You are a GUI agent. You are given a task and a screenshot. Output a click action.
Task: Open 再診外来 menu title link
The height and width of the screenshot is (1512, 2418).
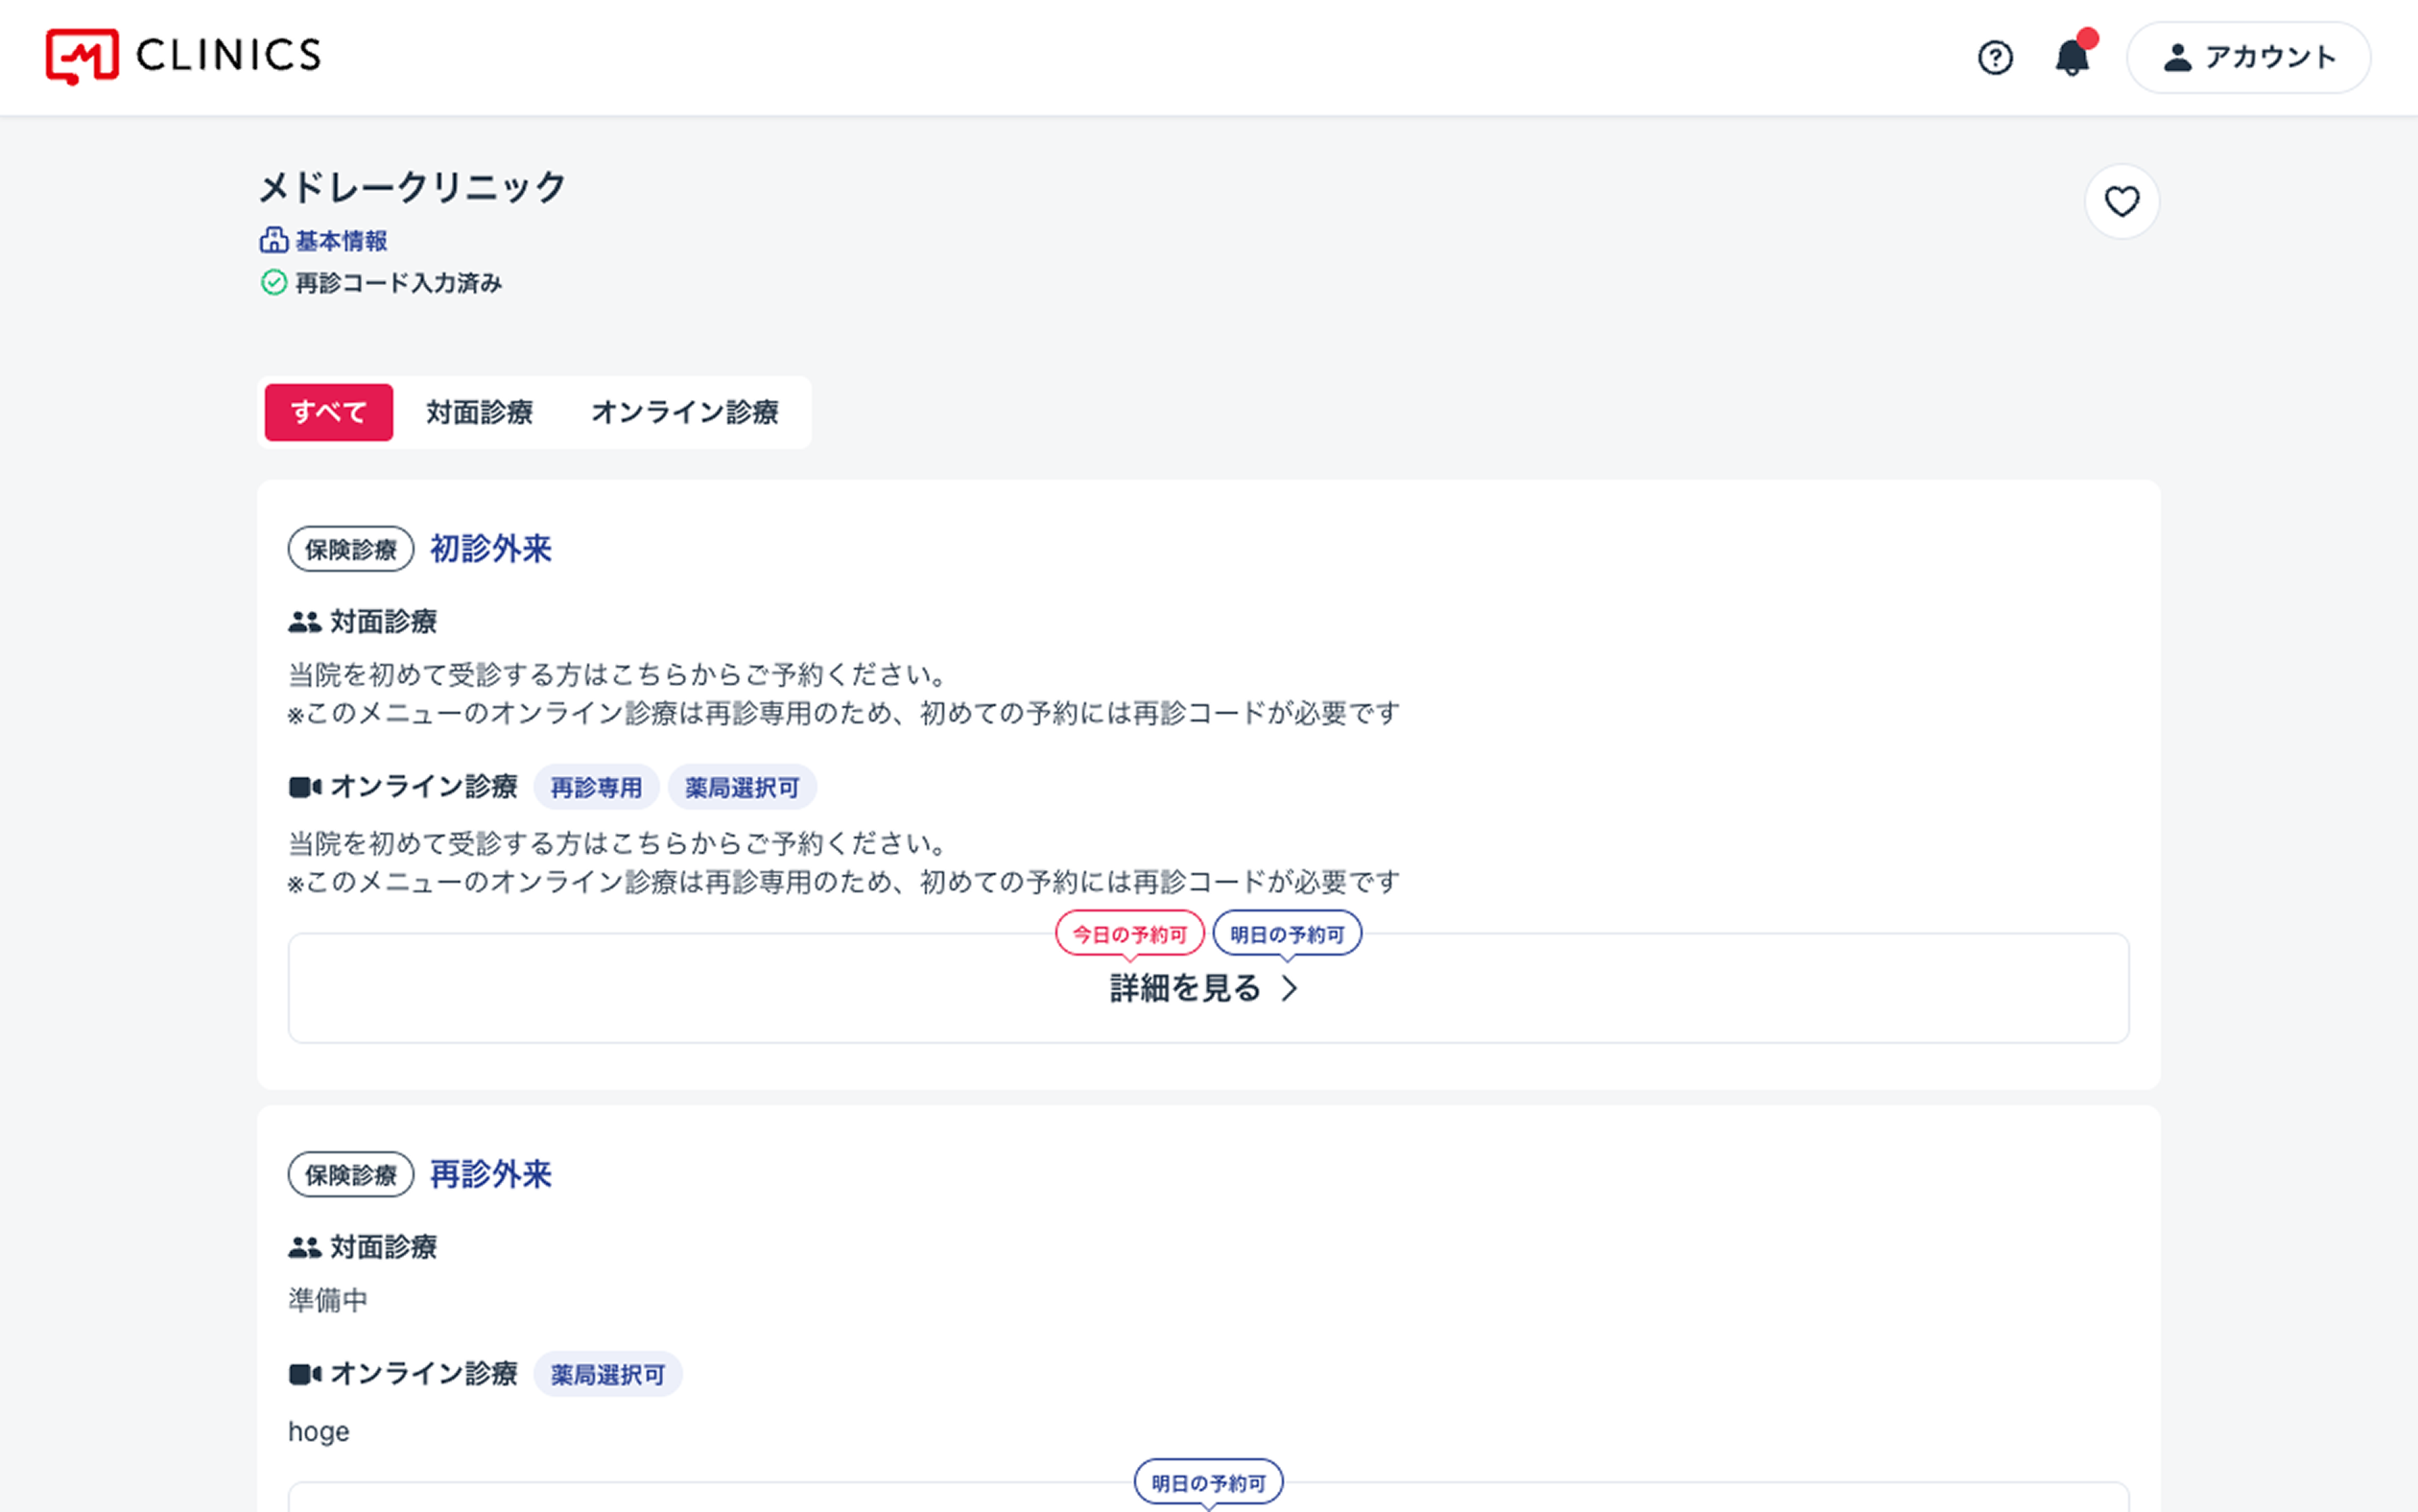coord(490,1174)
